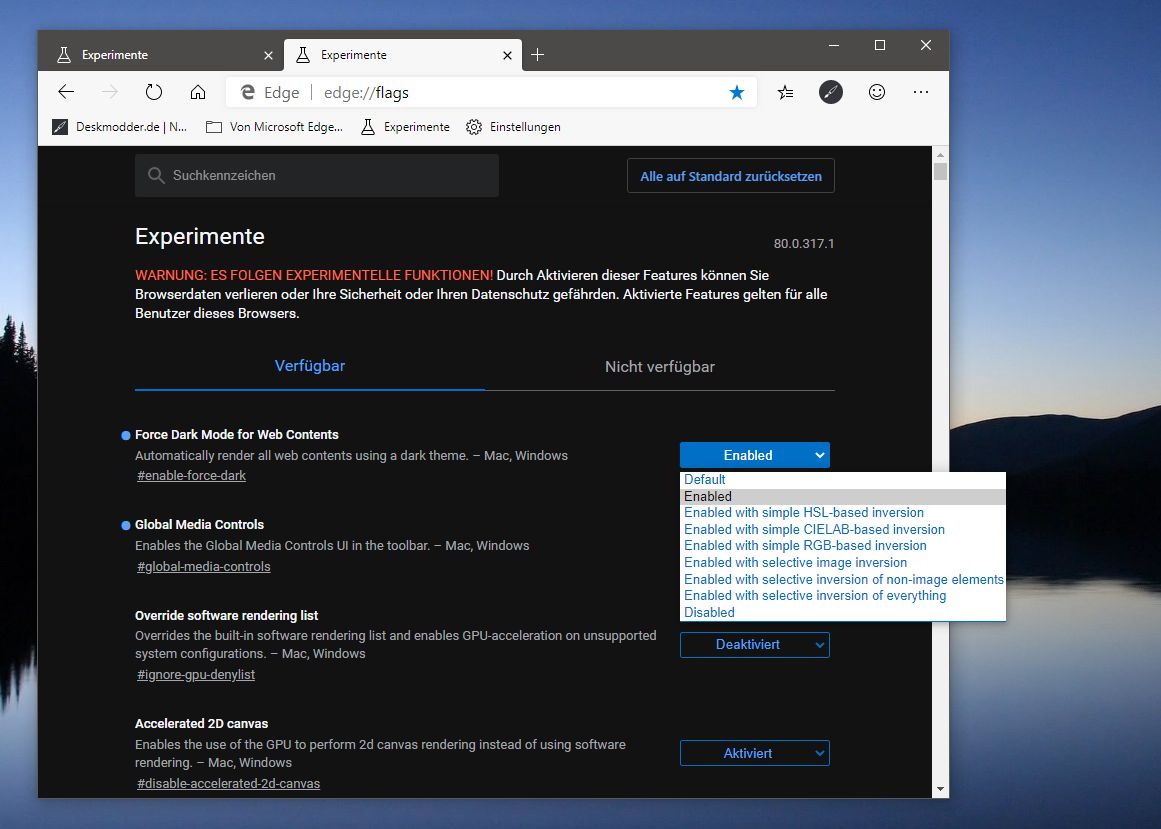Open the #global-media-controls link
Image resolution: width=1161 pixels, height=829 pixels.
coord(204,567)
